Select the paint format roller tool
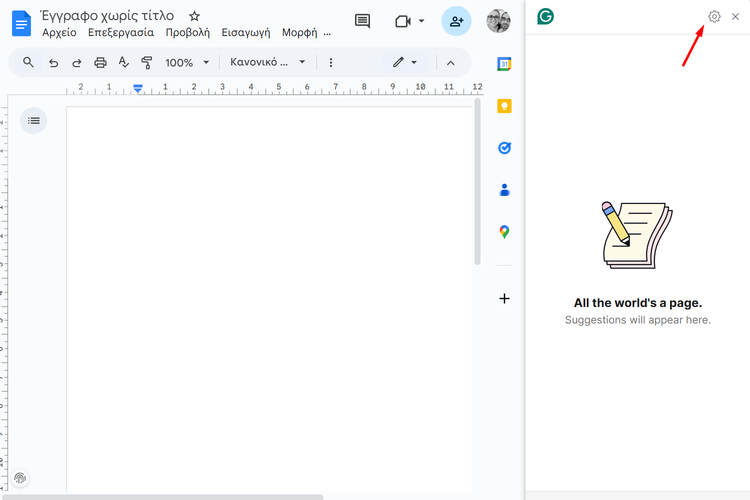The width and height of the screenshot is (750, 500). point(147,62)
